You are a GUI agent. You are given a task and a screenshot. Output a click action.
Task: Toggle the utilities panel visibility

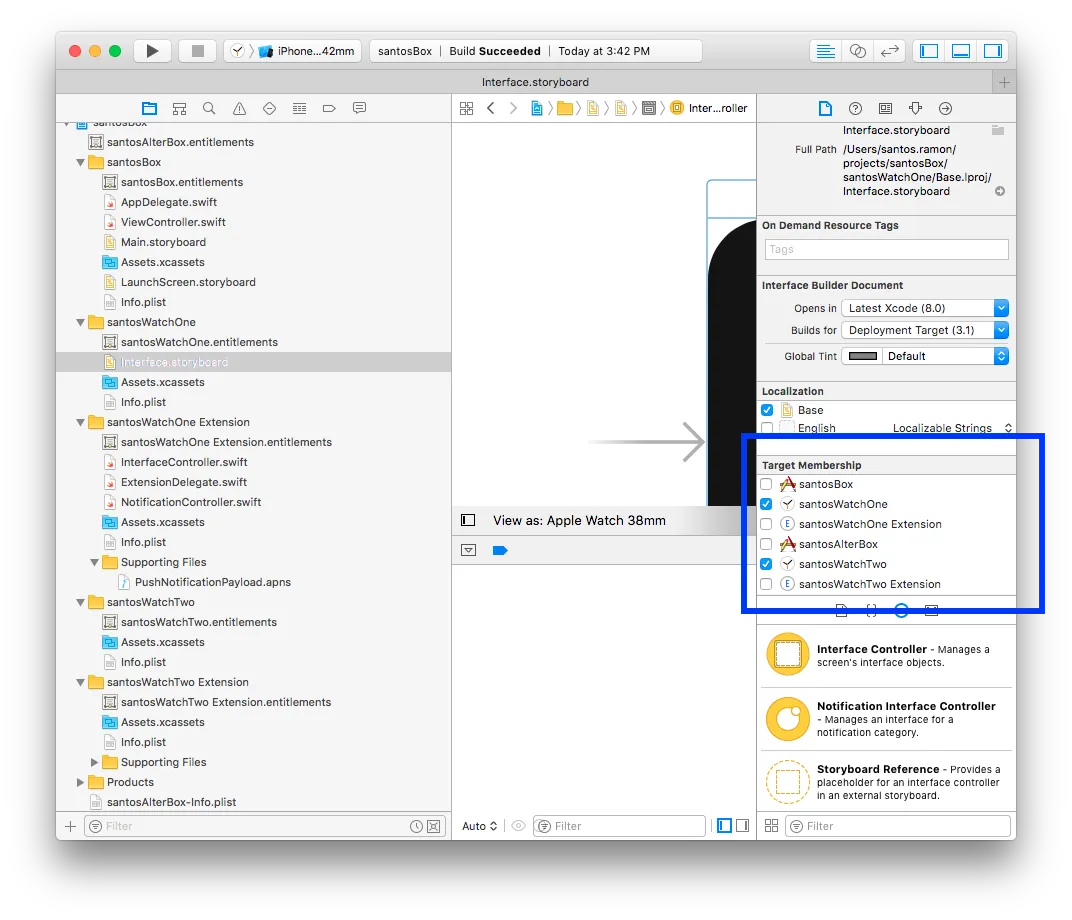pyautogui.click(x=993, y=51)
